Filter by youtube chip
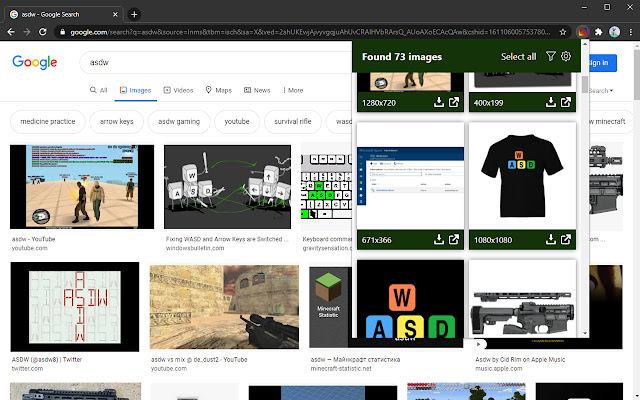Screen dimensions: 640x400 237,122
